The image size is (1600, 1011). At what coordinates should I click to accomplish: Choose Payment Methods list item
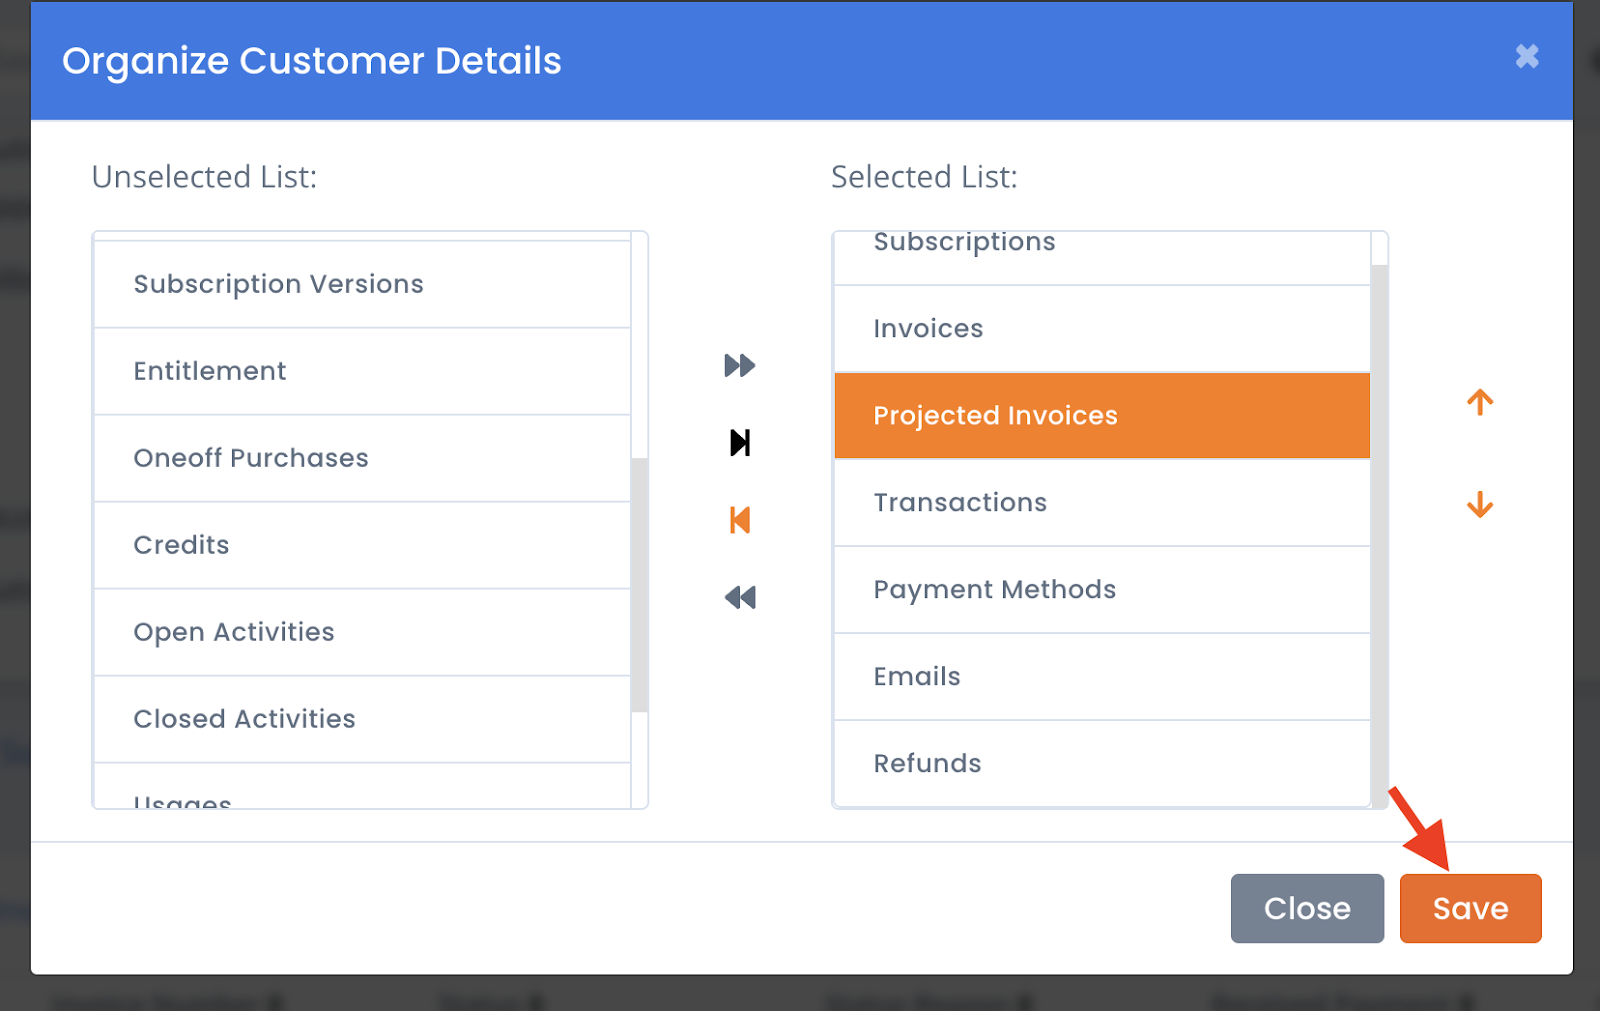pyautogui.click(x=1102, y=590)
